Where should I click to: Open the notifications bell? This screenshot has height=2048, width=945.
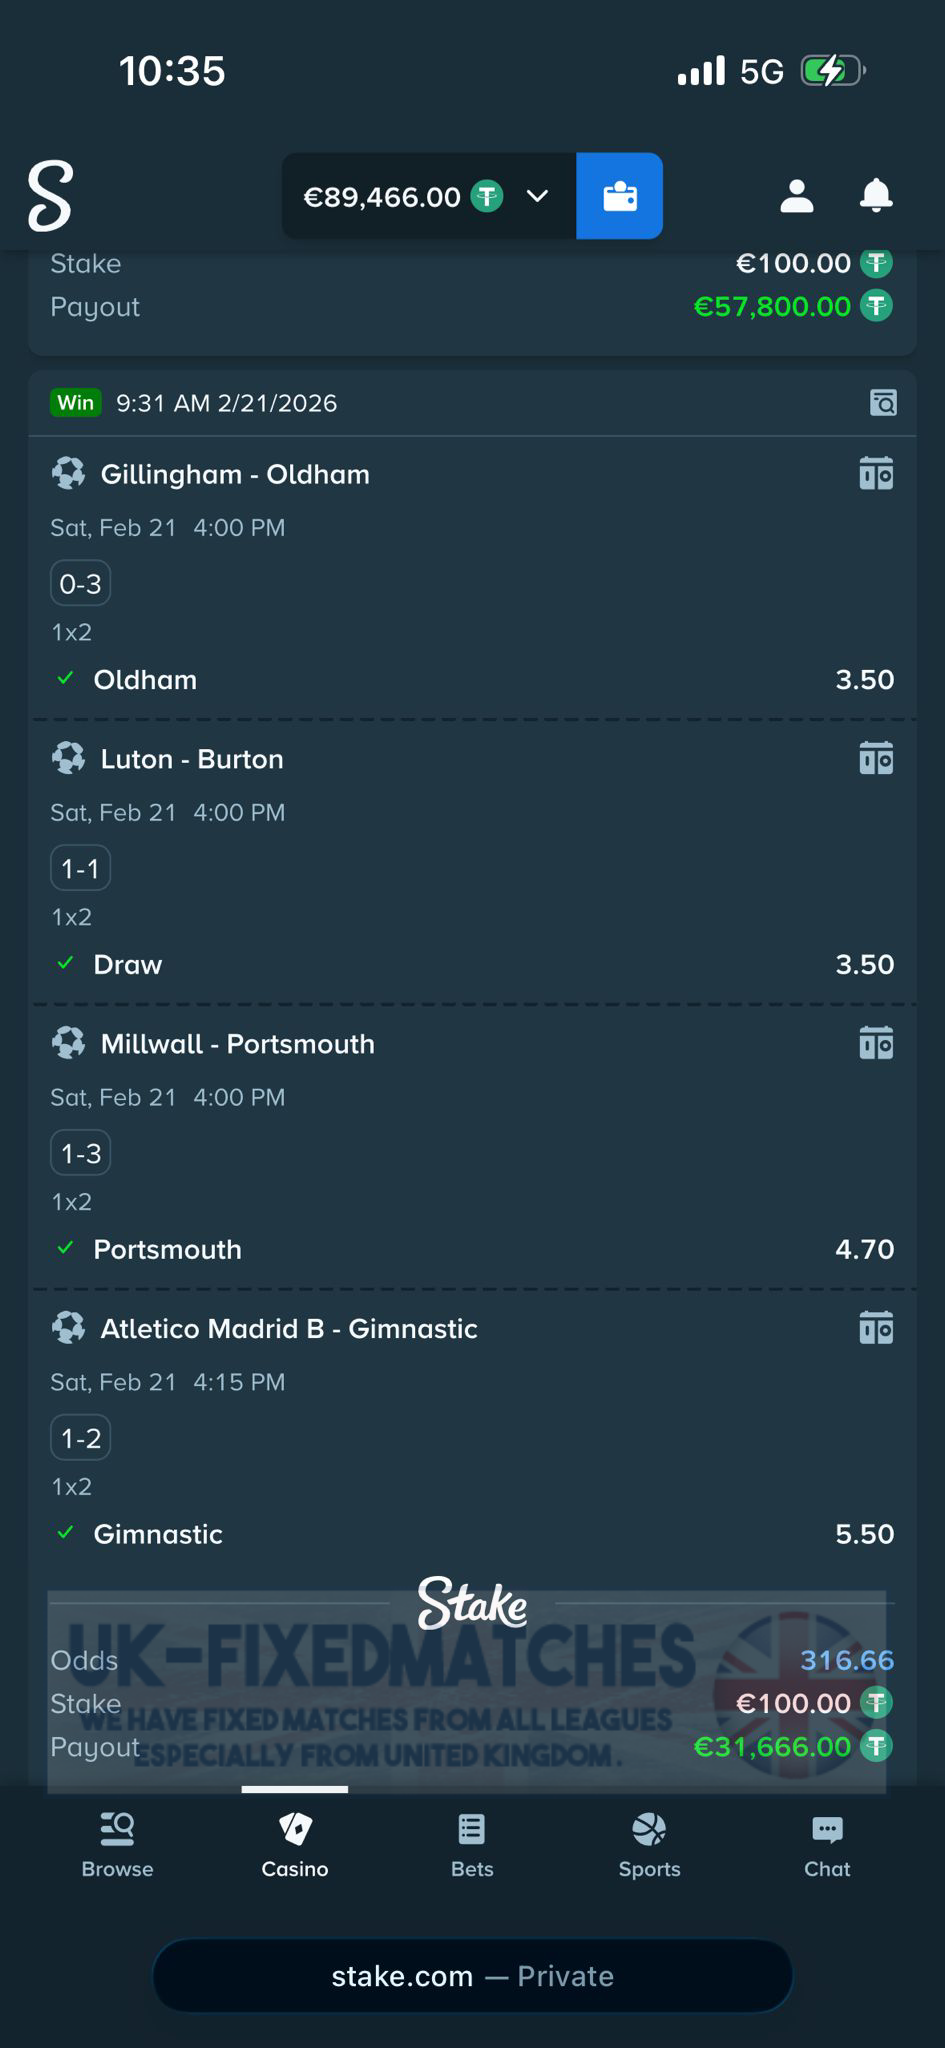coord(876,196)
